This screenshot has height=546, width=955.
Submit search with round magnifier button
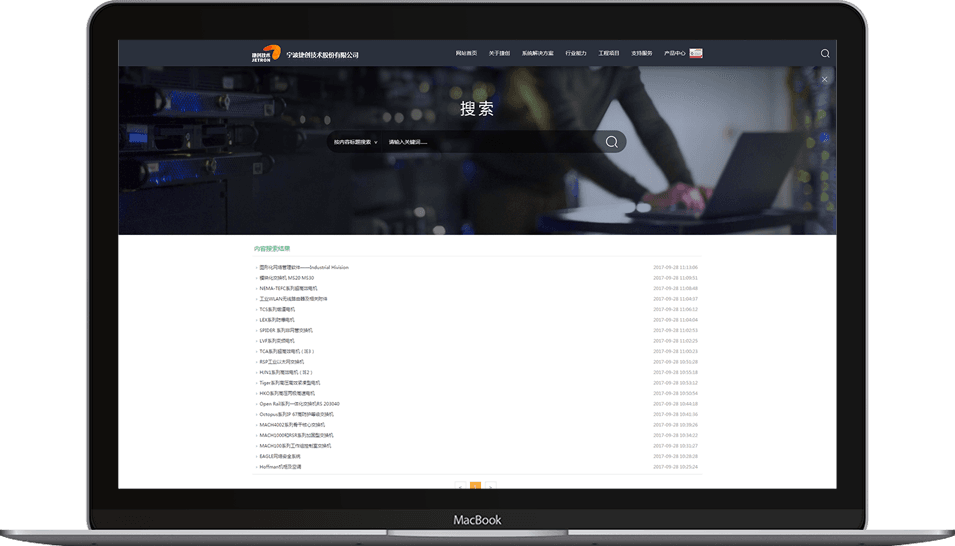coord(612,142)
